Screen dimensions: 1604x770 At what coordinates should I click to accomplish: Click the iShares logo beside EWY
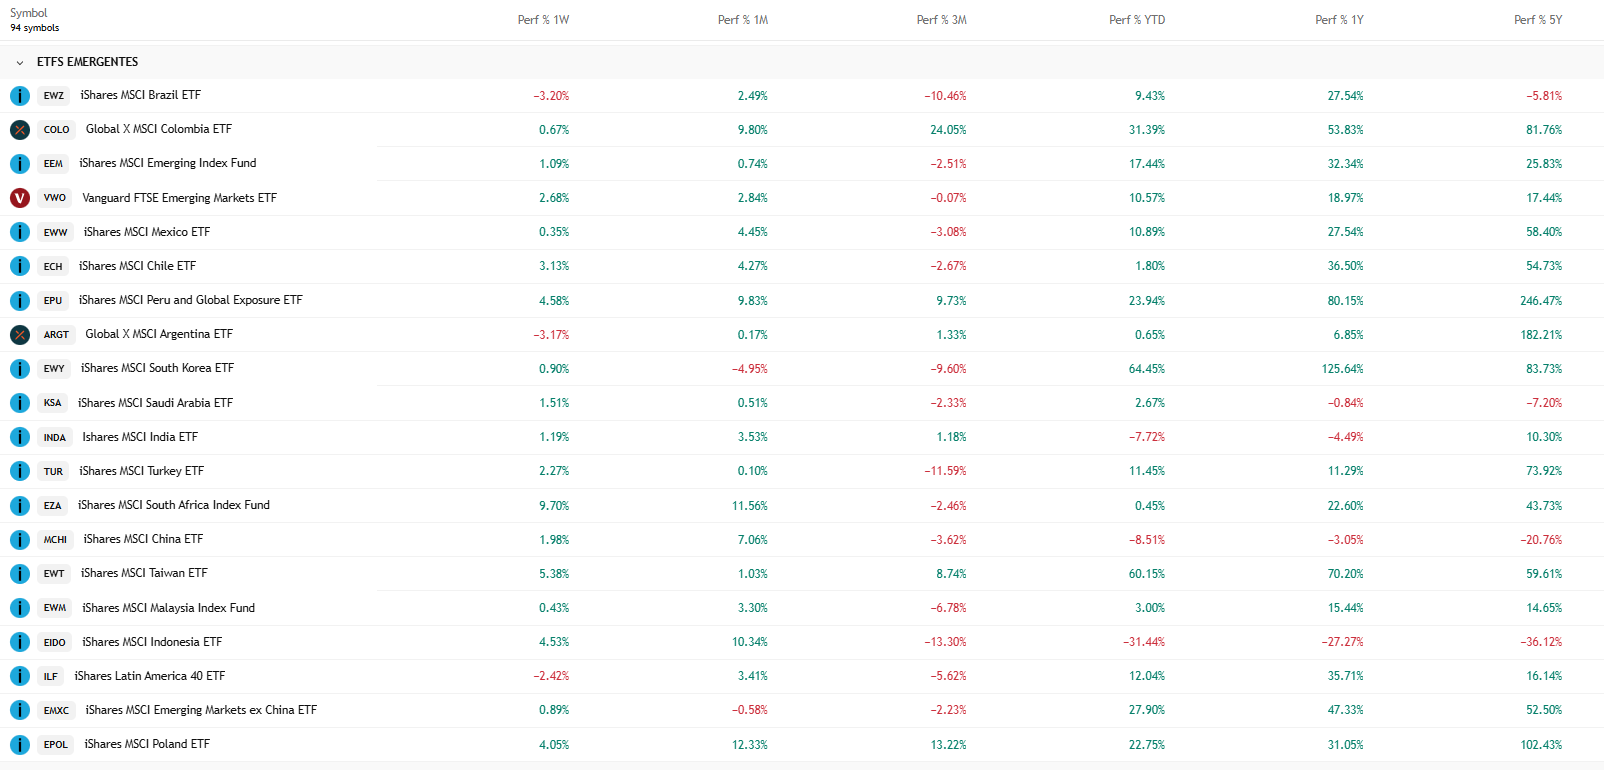[19, 369]
